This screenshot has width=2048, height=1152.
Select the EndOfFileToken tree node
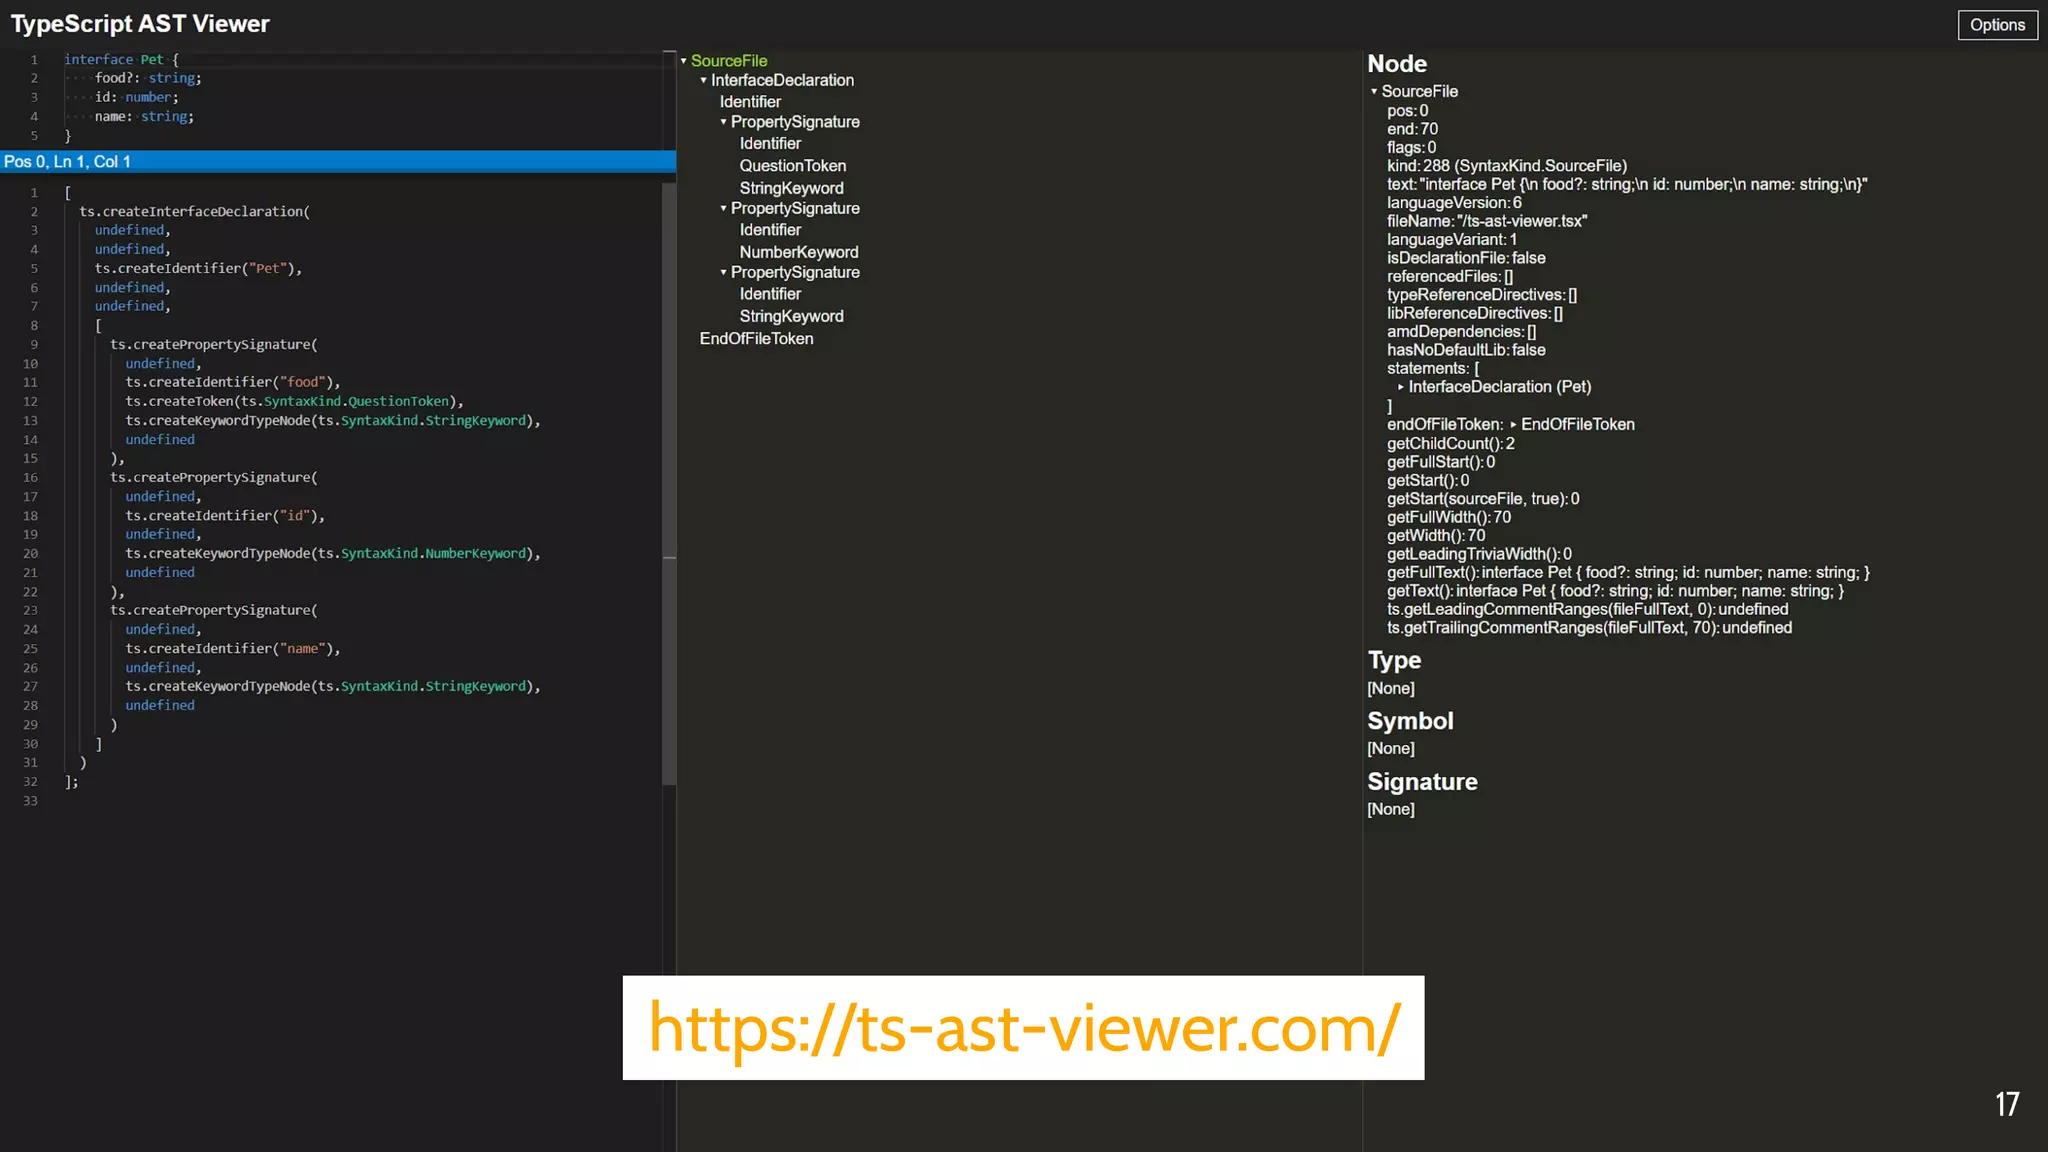756,339
